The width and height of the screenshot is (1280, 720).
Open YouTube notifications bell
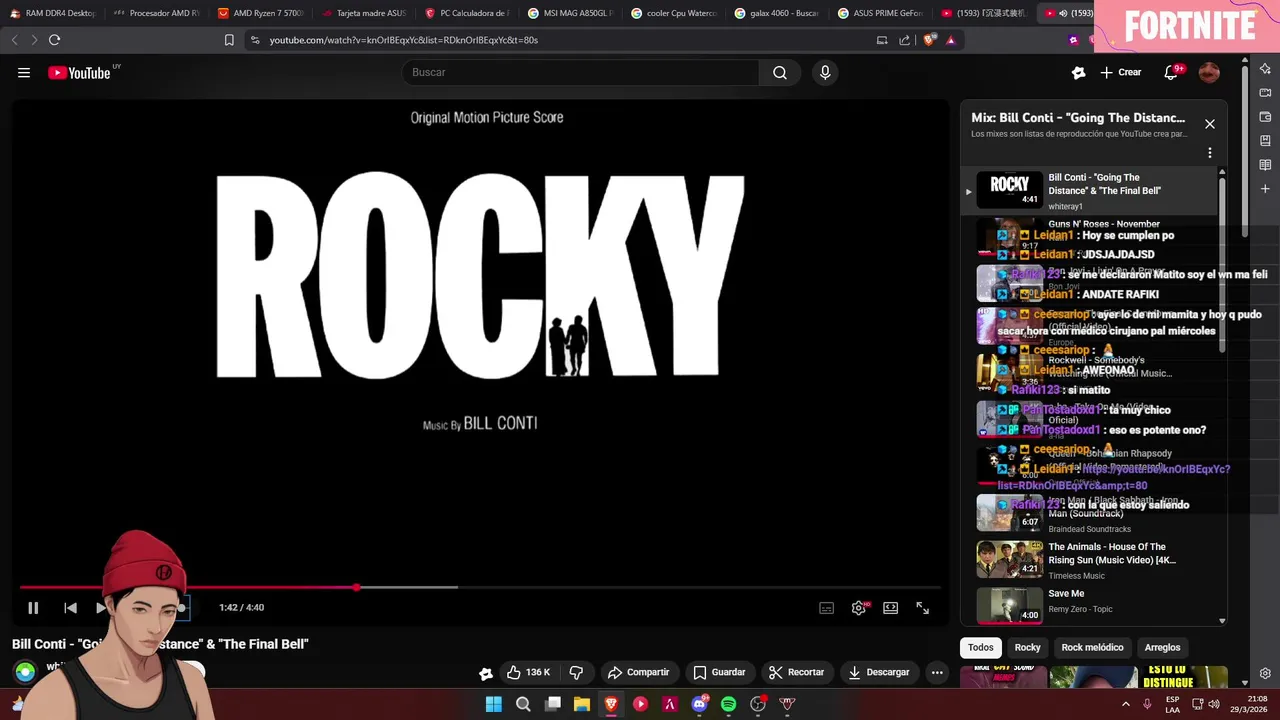click(1171, 72)
